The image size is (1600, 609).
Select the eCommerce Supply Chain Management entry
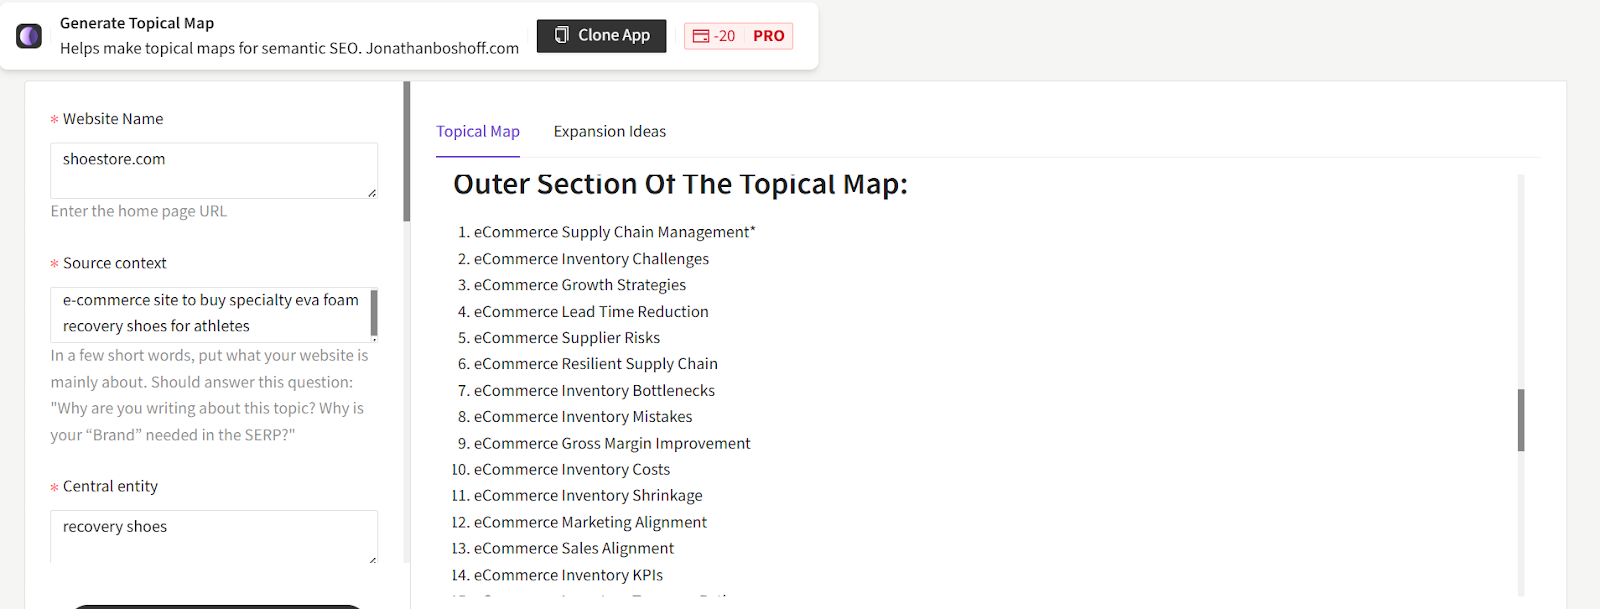click(x=613, y=231)
